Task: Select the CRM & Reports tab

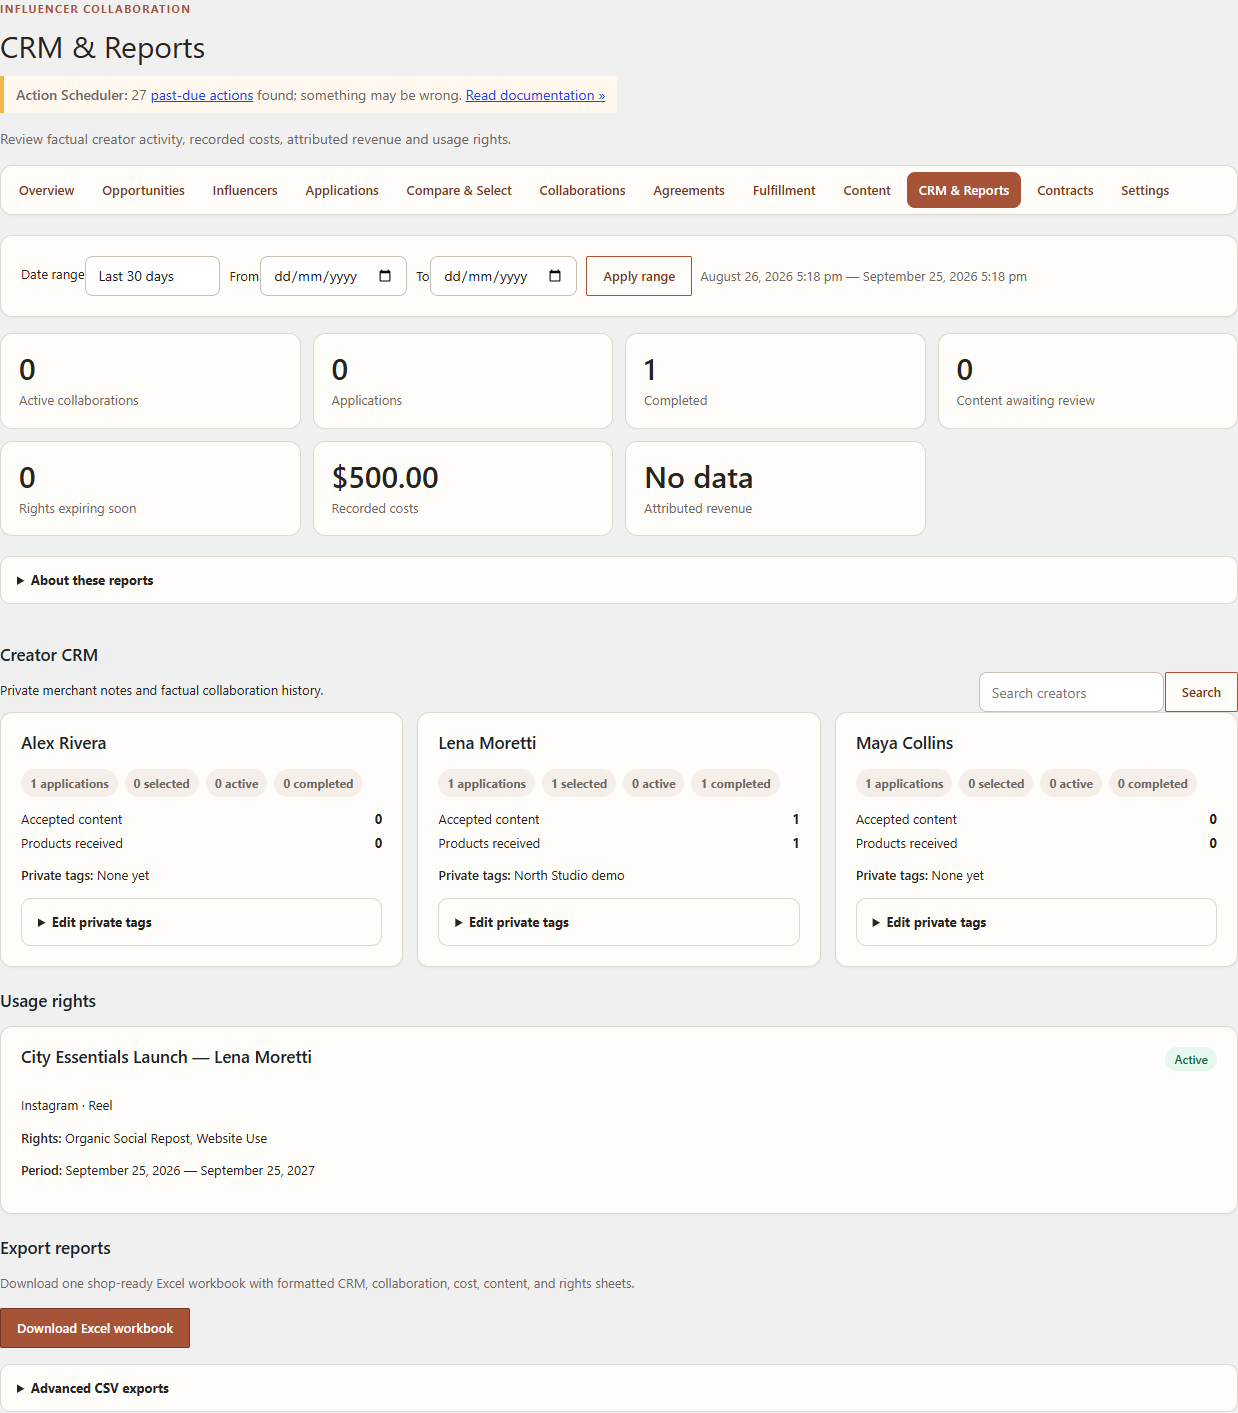Action: click(964, 190)
